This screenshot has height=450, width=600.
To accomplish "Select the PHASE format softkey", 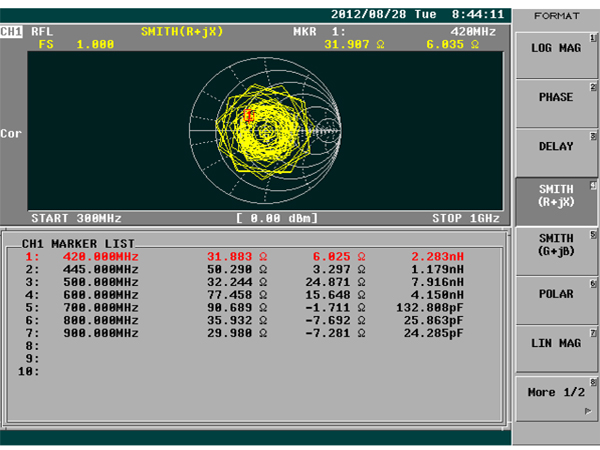I will tap(556, 104).
